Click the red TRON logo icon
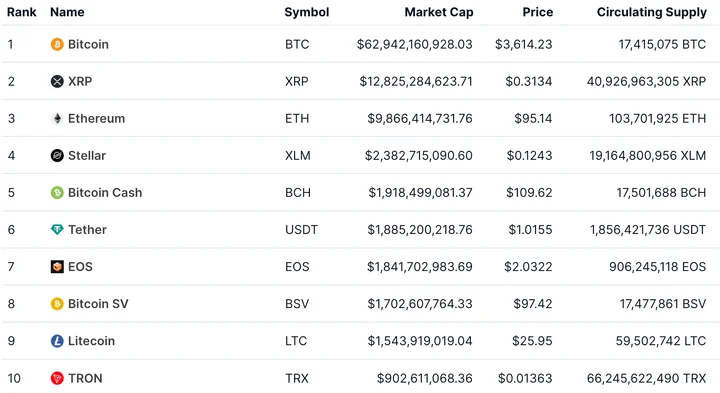720x393 pixels. point(57,378)
